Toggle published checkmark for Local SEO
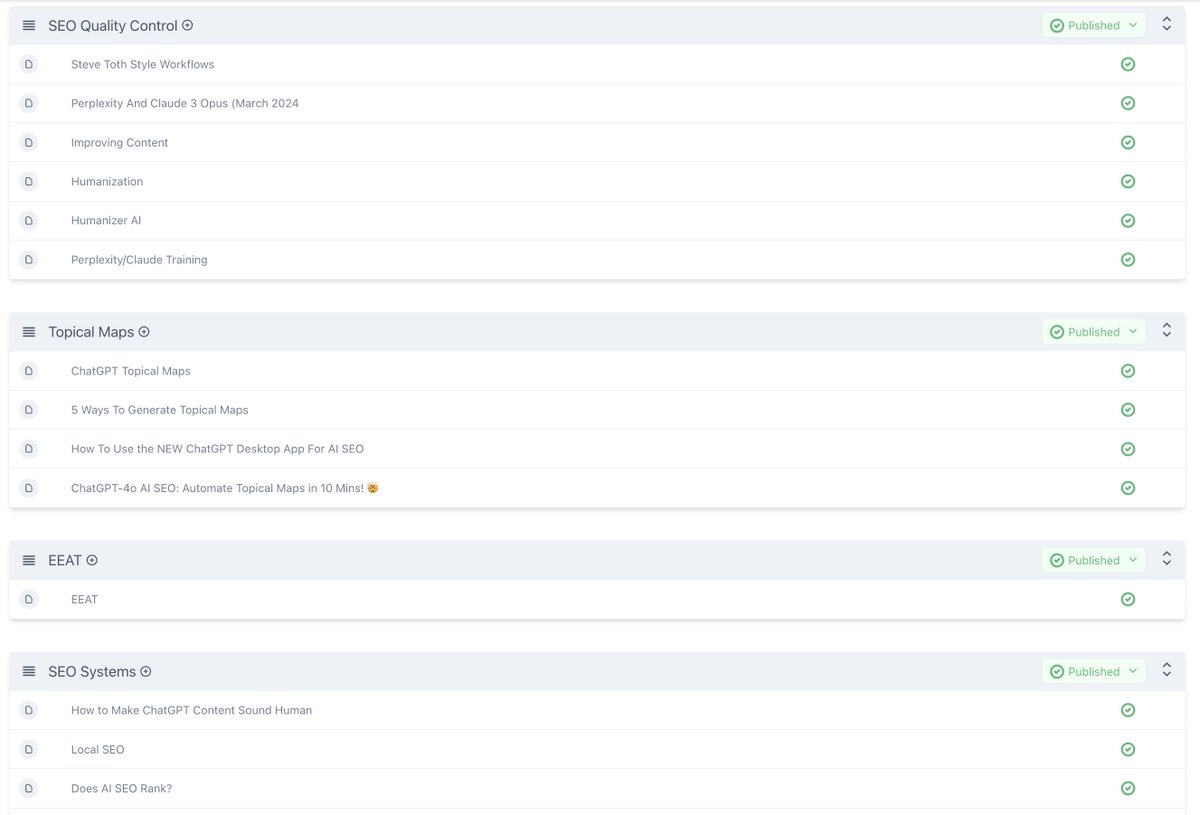Image resolution: width=1200 pixels, height=815 pixels. pos(1128,749)
